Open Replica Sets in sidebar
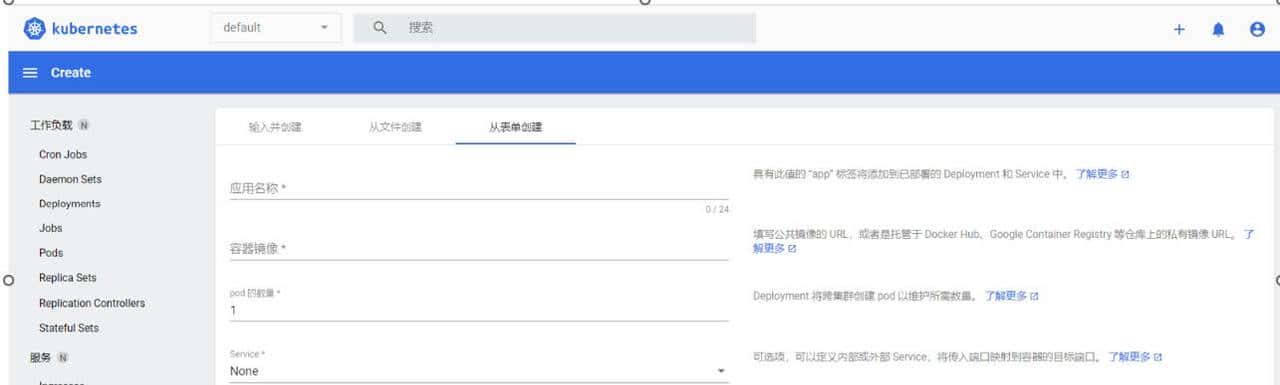Viewport: 1280px width, 385px height. coord(68,278)
